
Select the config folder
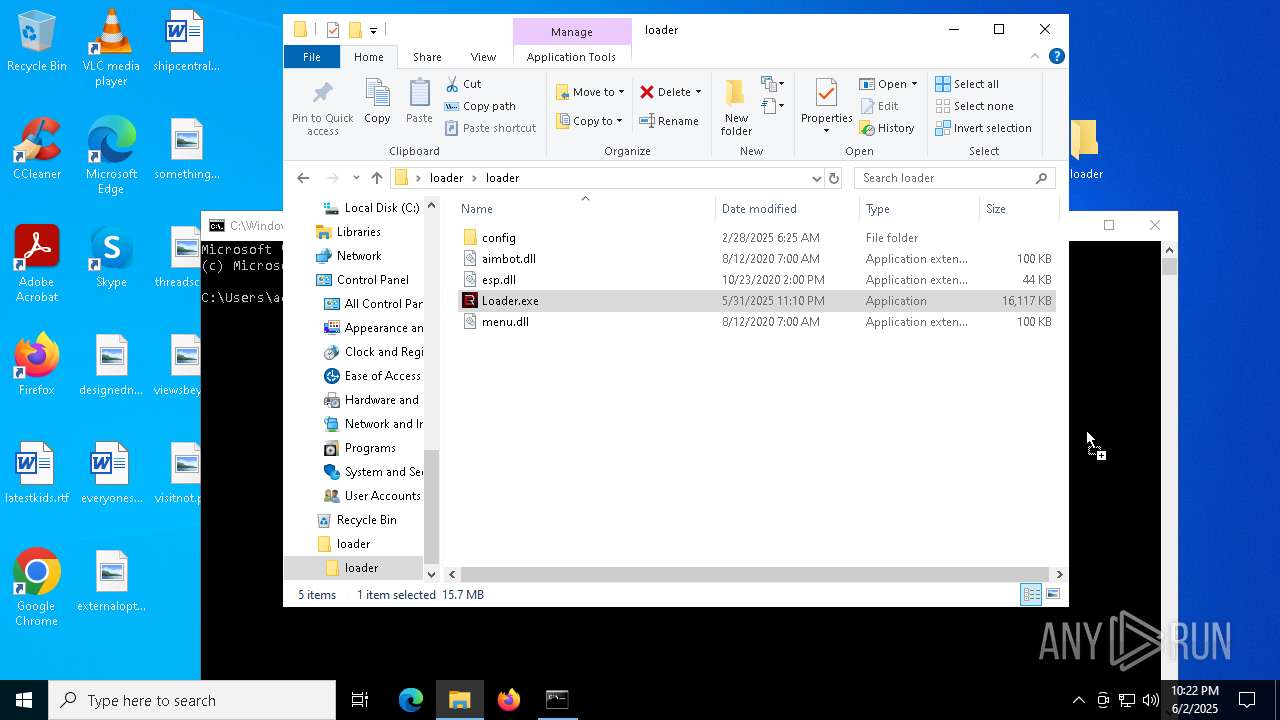click(757, 238)
